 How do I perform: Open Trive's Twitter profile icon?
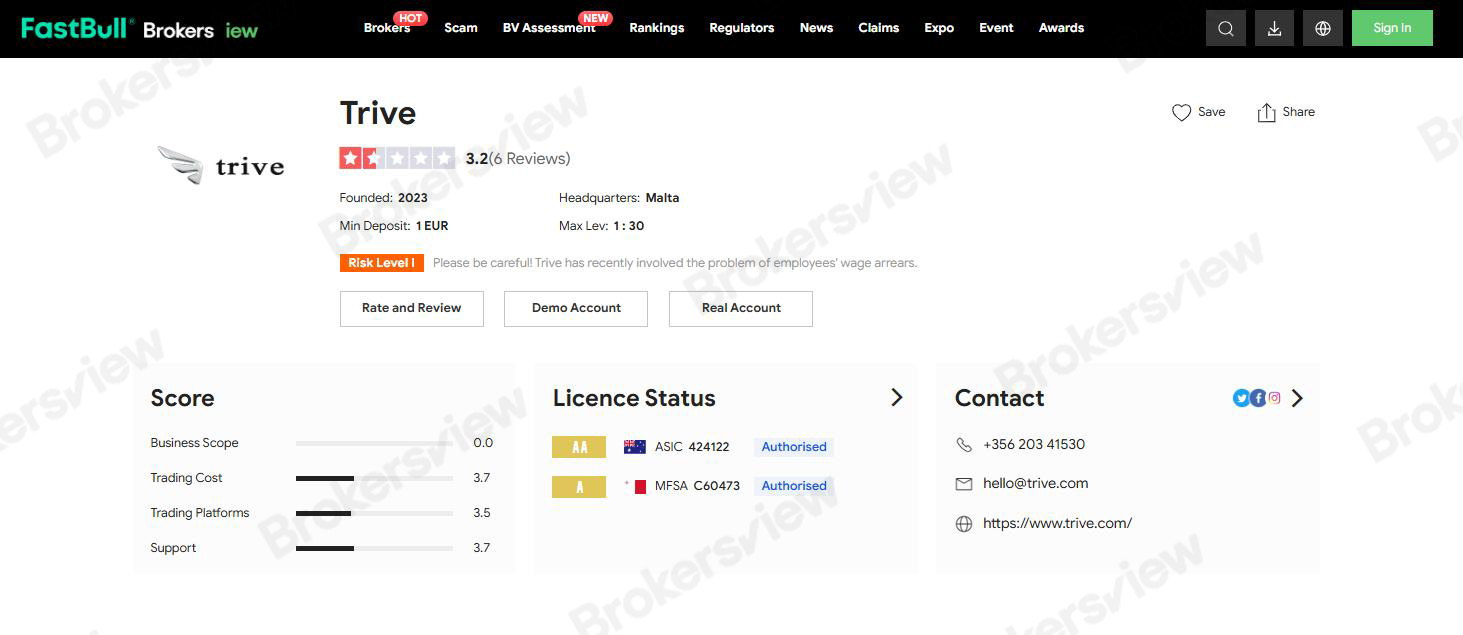(1241, 398)
